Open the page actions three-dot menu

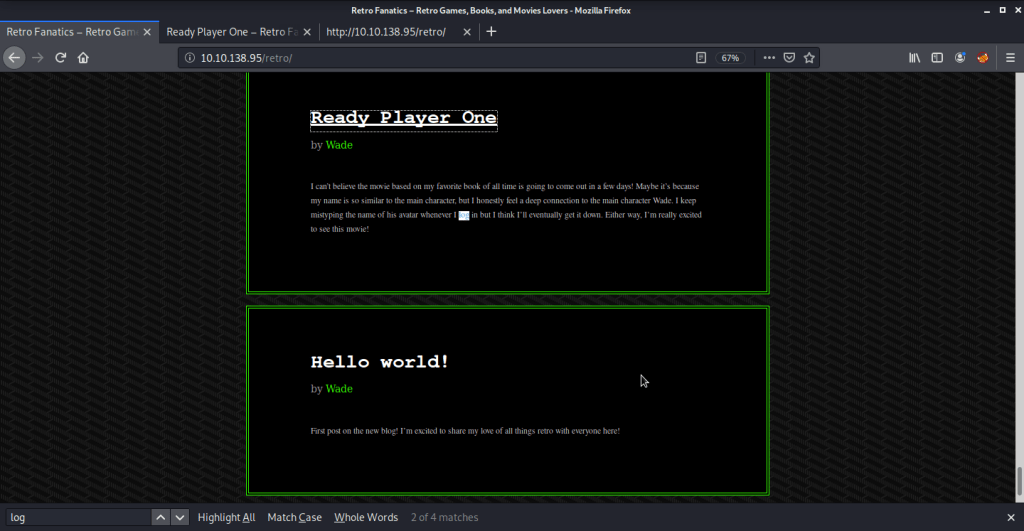click(x=768, y=58)
